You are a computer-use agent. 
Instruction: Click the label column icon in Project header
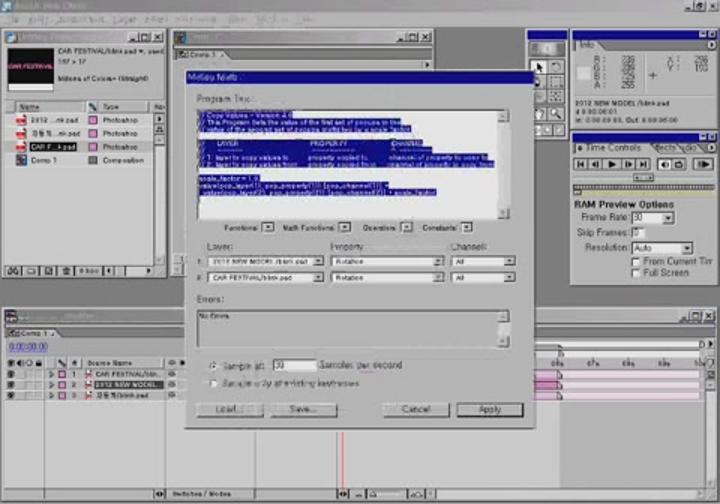pos(92,106)
